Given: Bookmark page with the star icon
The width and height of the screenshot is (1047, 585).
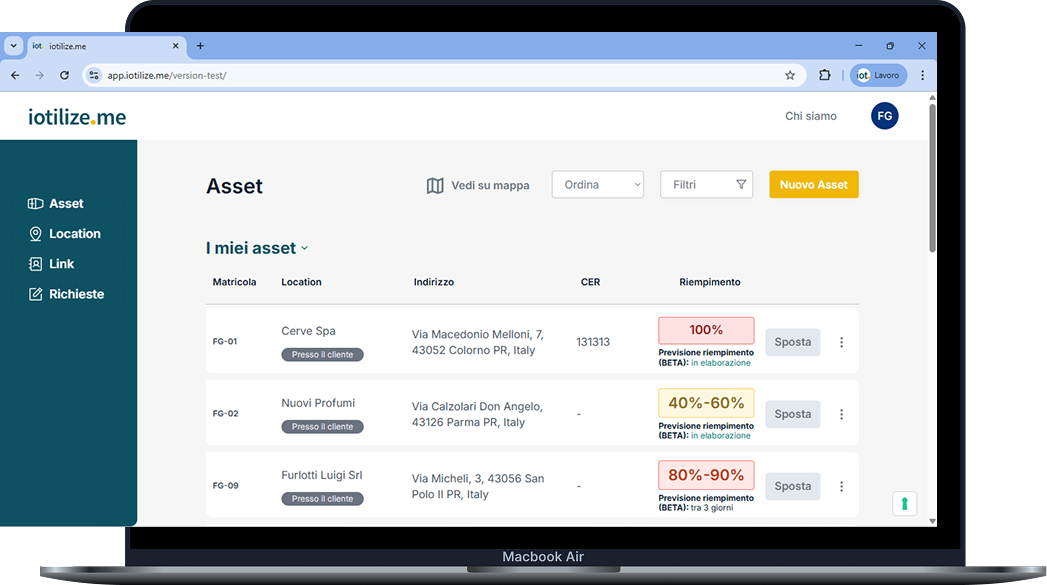Looking at the screenshot, I should tap(790, 75).
